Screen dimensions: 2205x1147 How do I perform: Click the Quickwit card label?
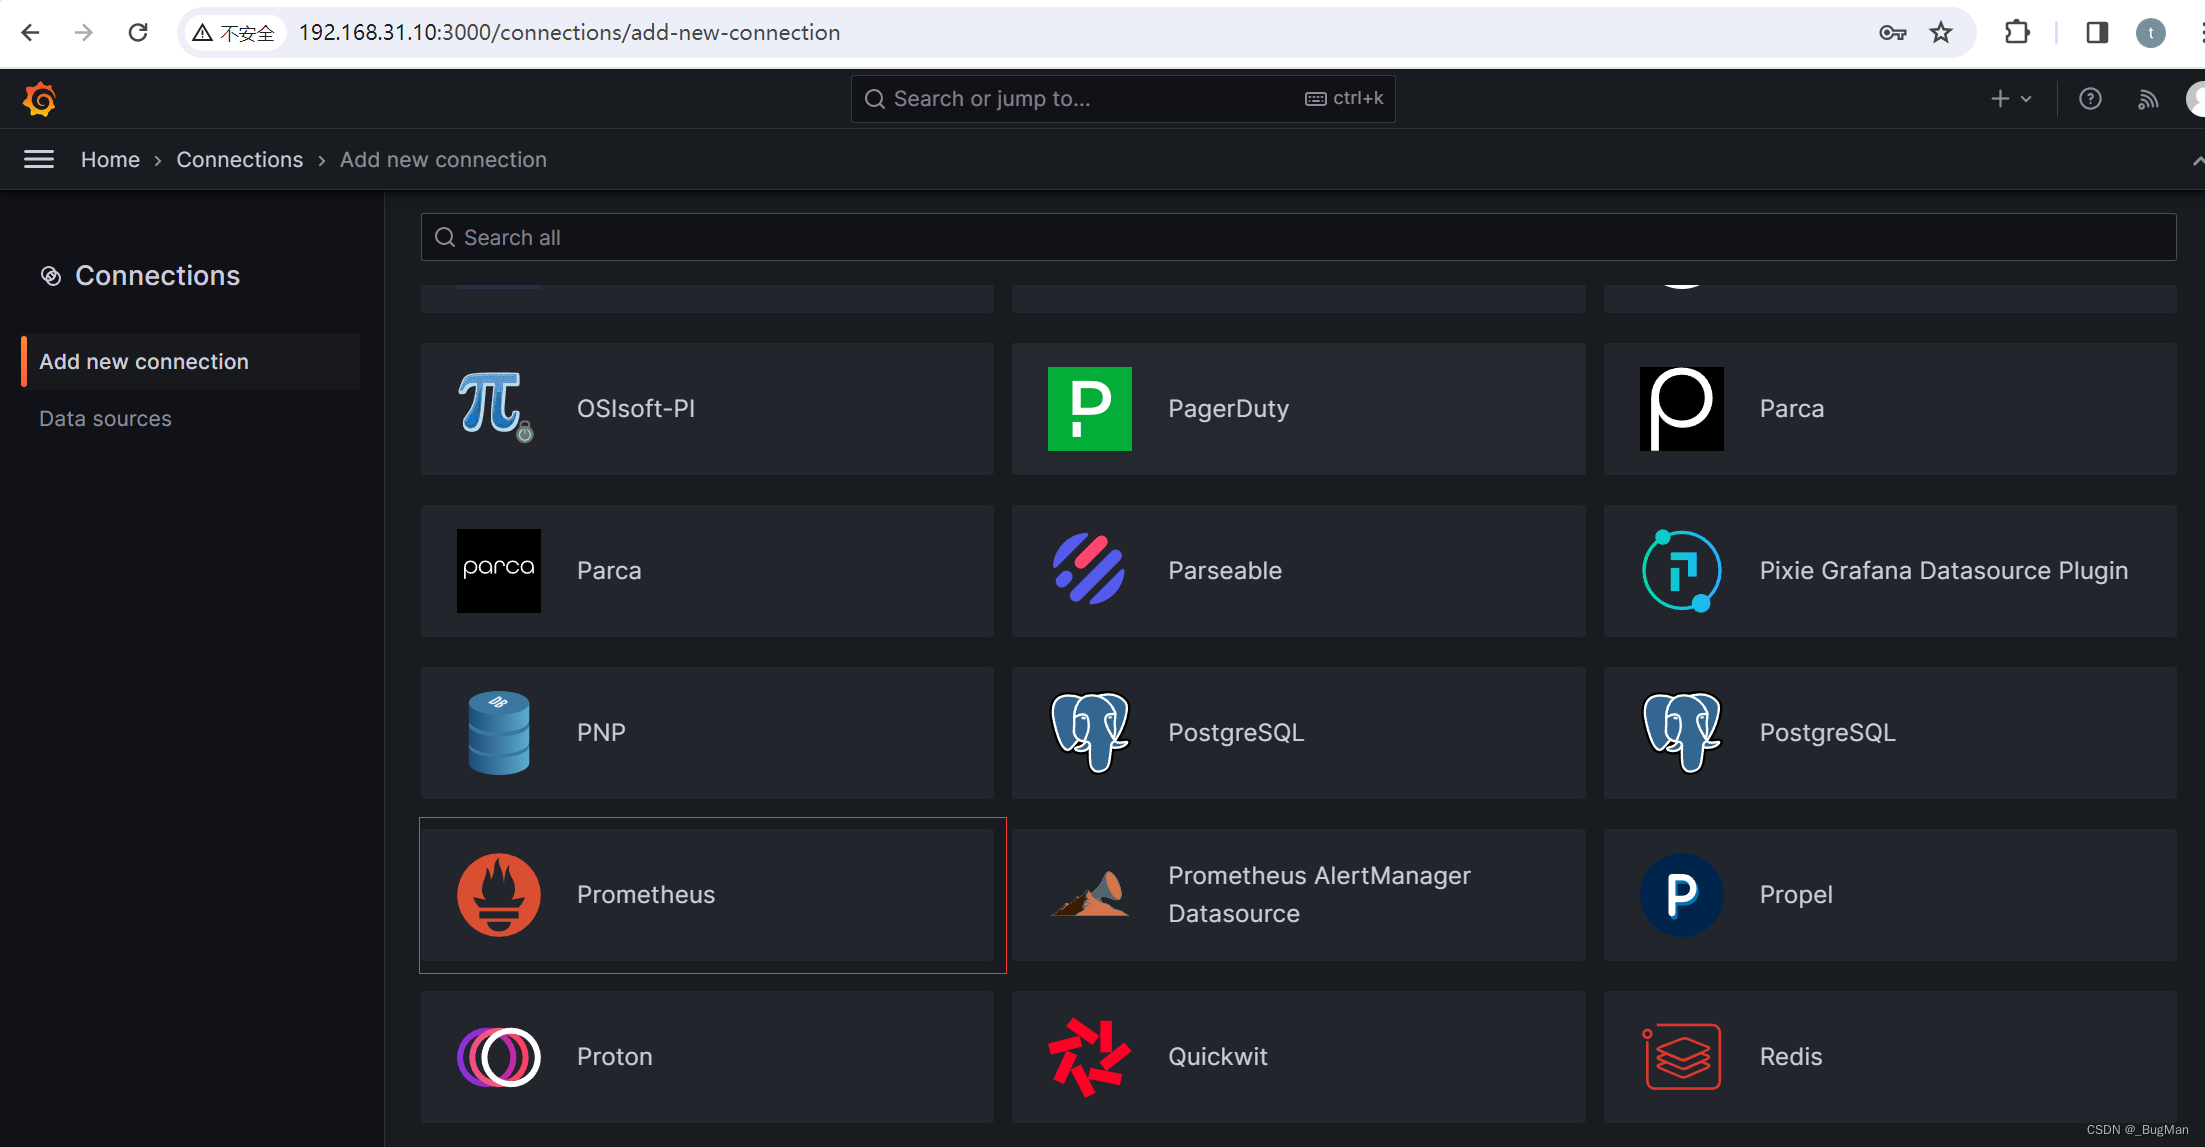click(1217, 1057)
